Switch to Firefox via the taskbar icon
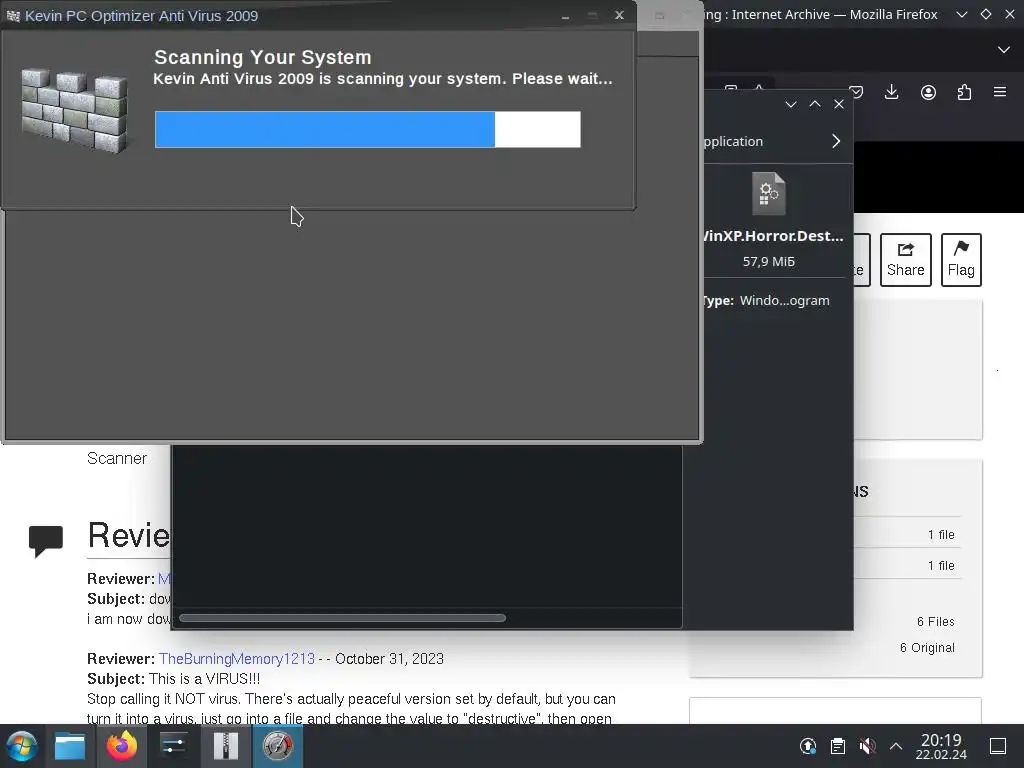 122,746
